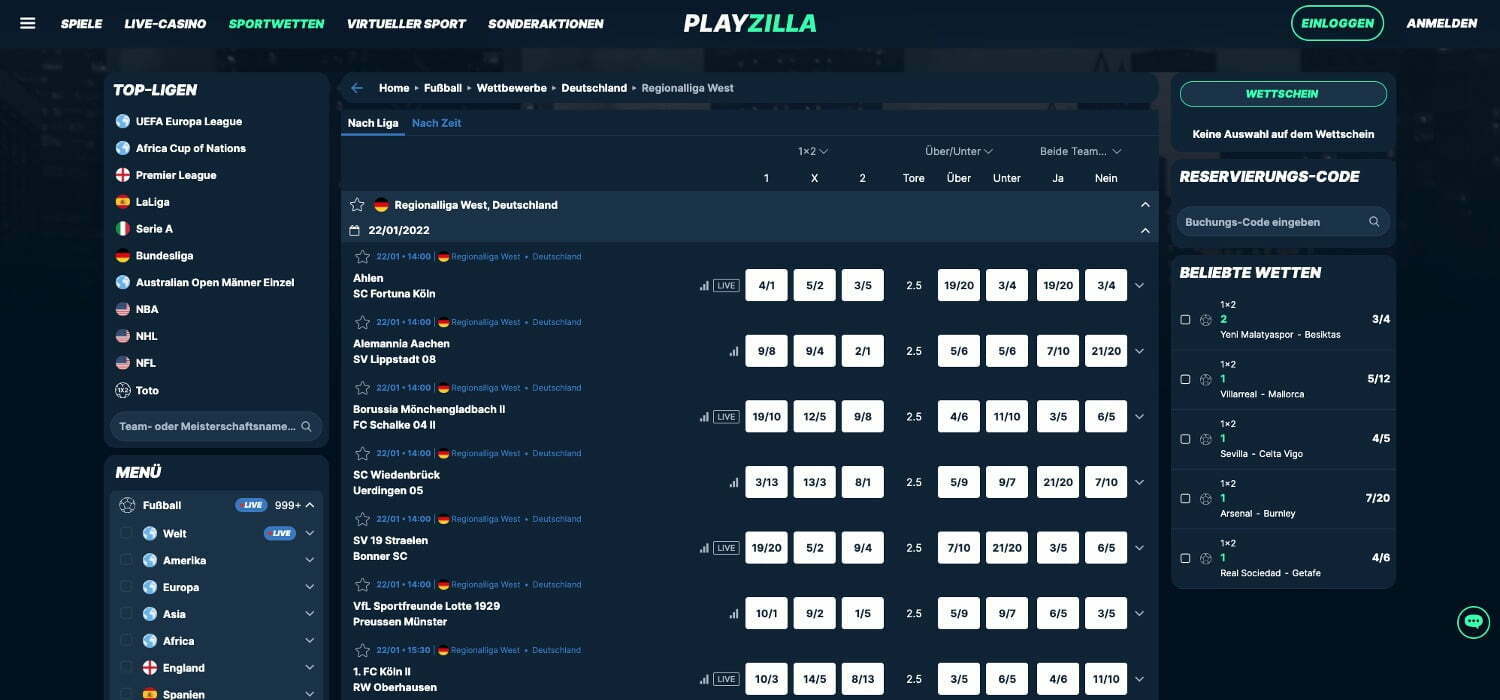This screenshot has height=700, width=1500.
Task: Open Premier League in Top-Ligen
Action: tap(176, 175)
